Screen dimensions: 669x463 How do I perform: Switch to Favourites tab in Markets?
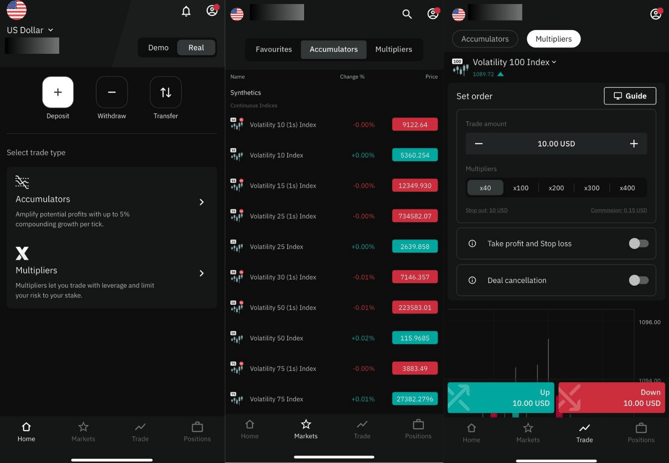(273, 50)
